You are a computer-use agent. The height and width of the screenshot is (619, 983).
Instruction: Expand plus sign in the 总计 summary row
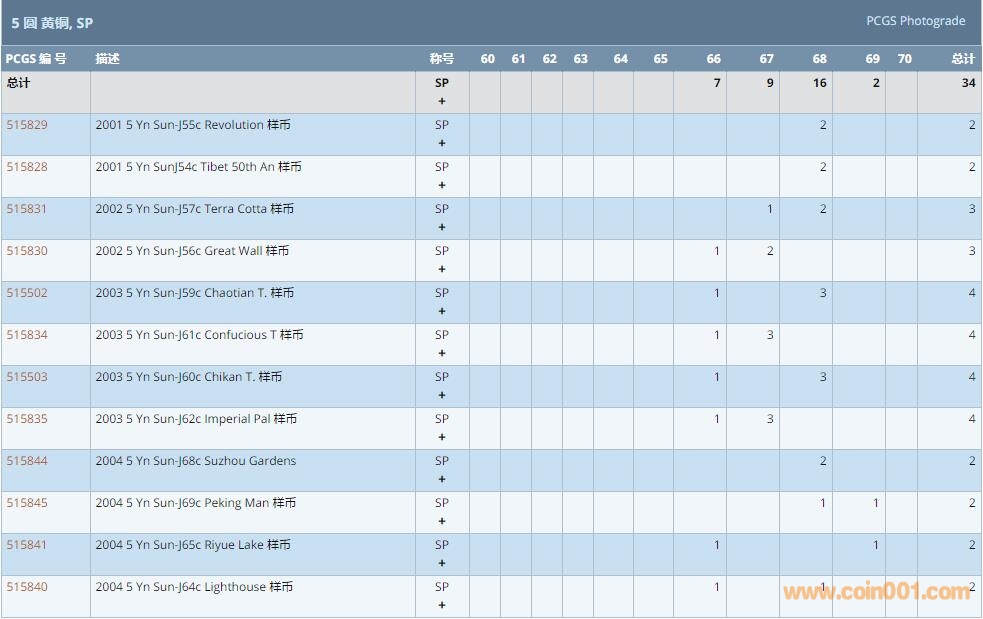pos(442,101)
